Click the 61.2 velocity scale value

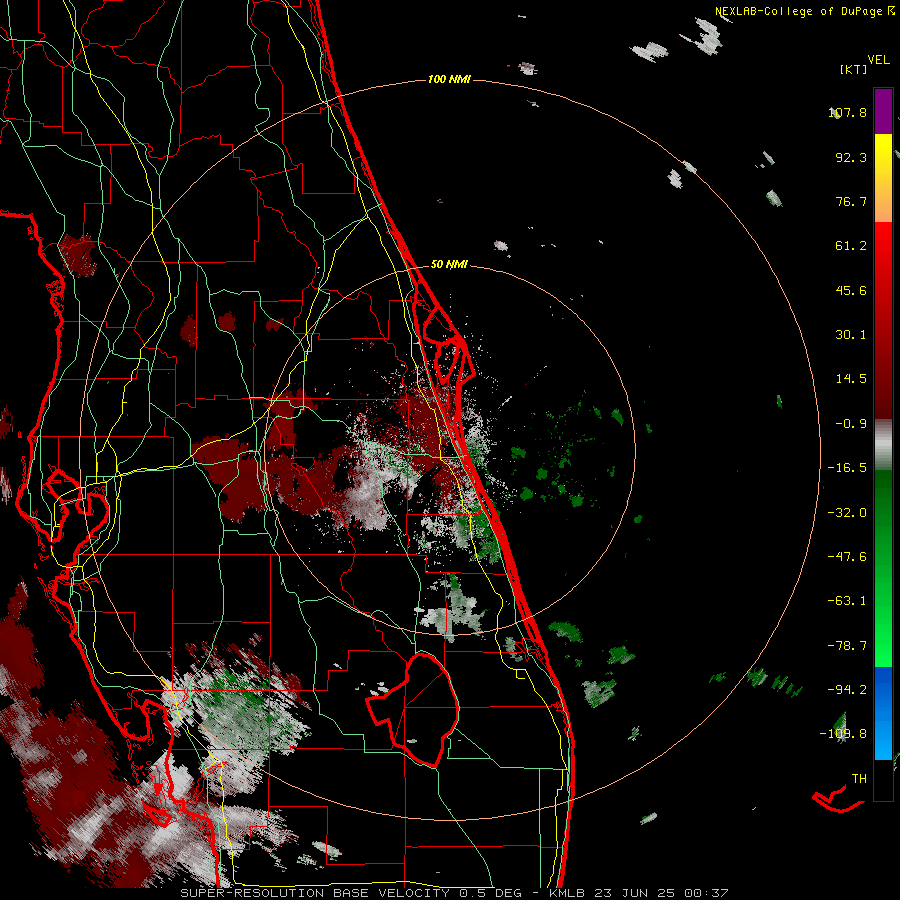851,246
